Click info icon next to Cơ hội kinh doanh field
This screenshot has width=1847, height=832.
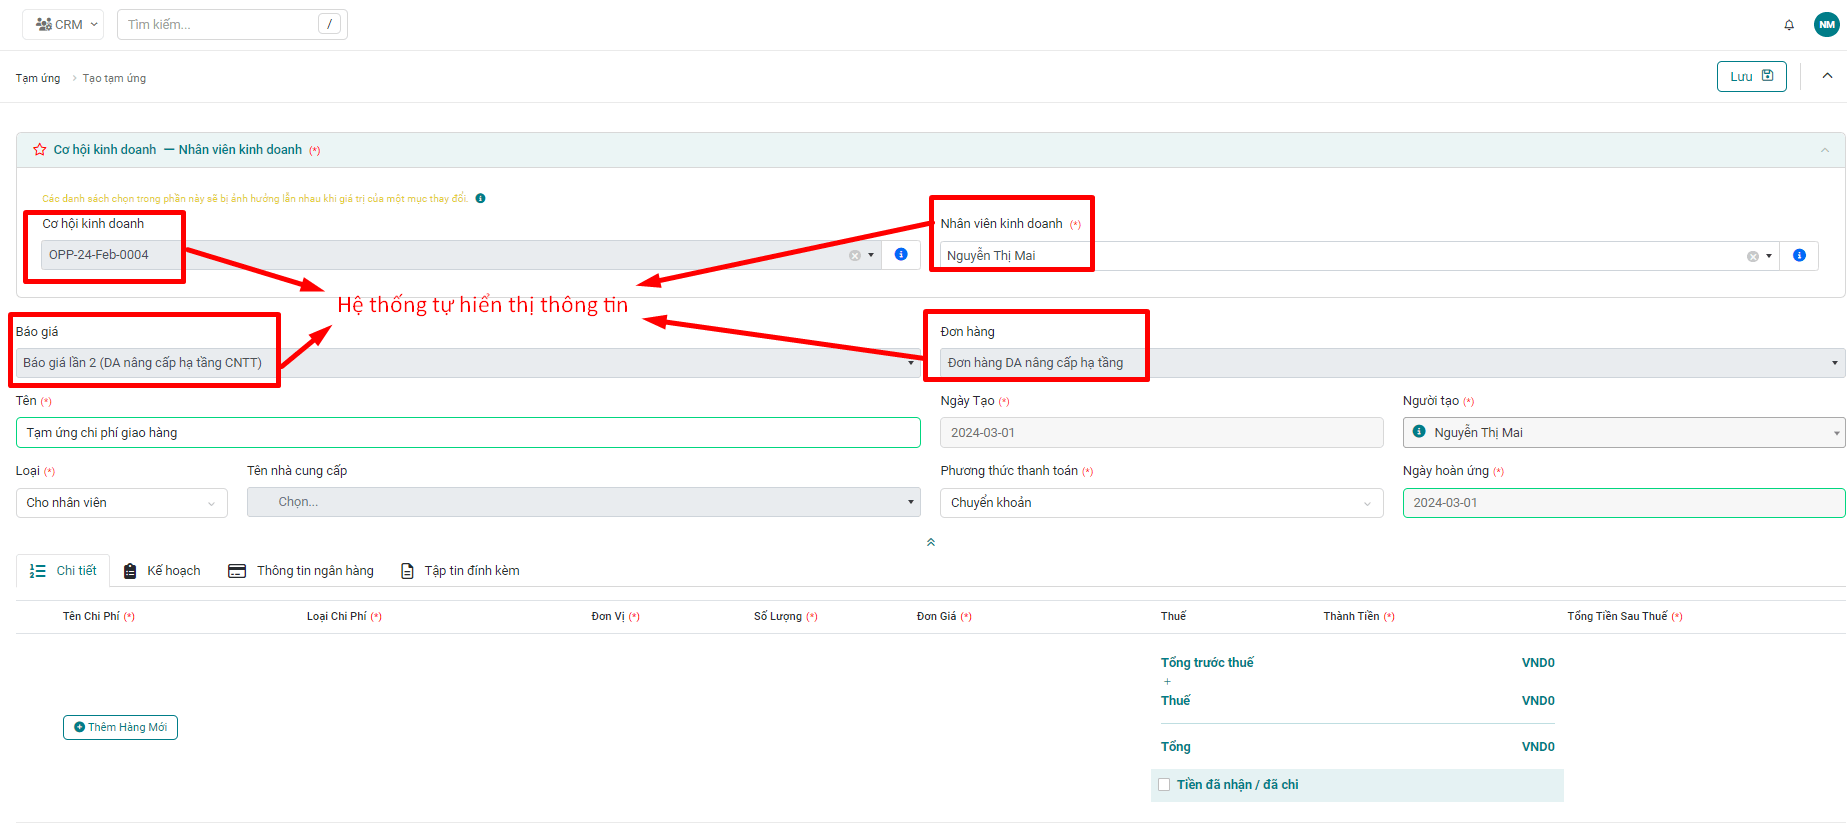coord(901,255)
